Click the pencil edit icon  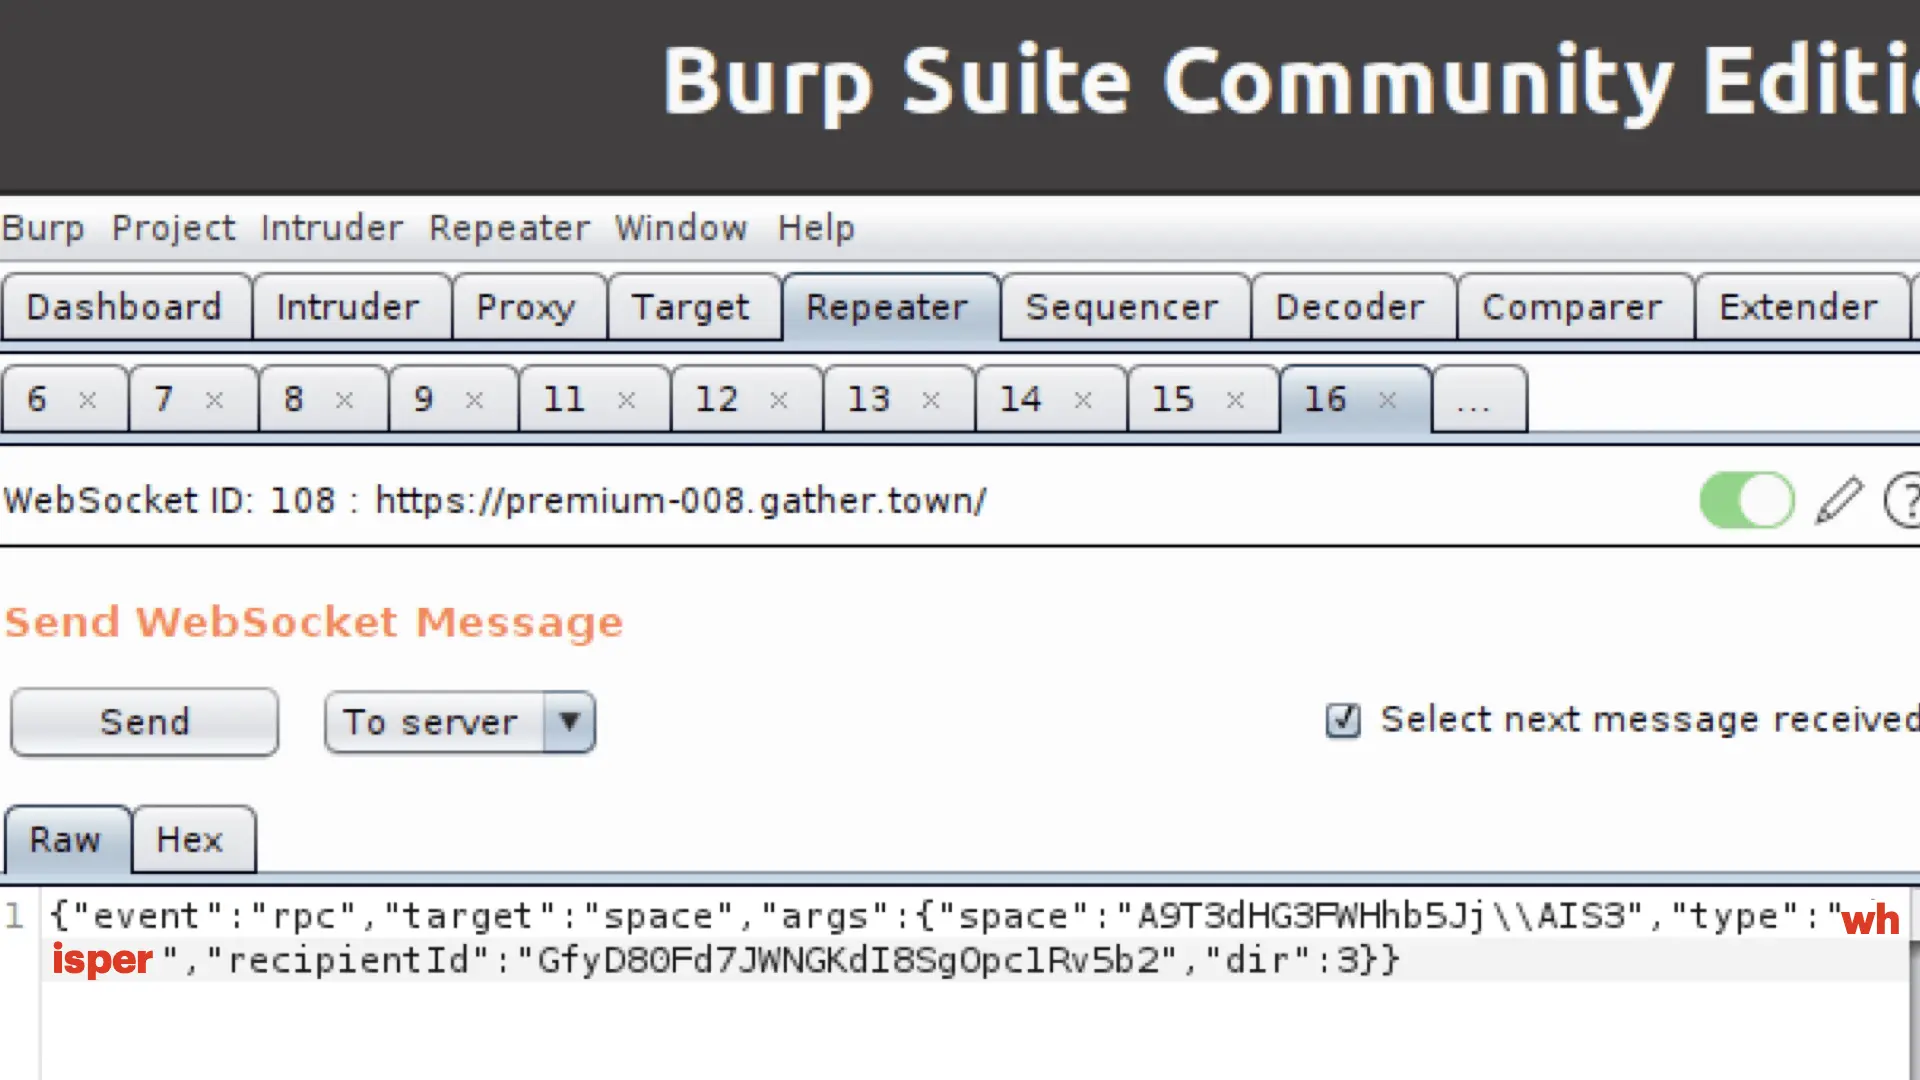1838,500
